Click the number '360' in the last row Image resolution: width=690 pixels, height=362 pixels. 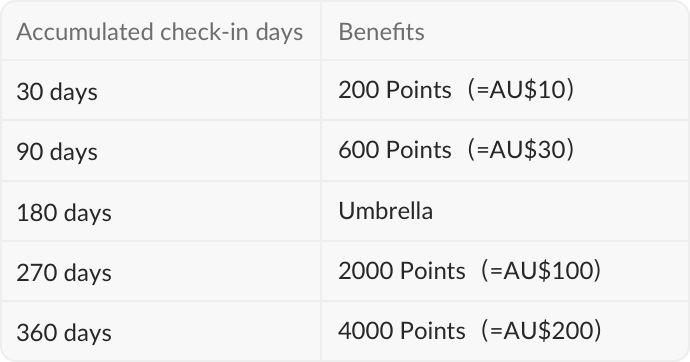[x=37, y=333]
